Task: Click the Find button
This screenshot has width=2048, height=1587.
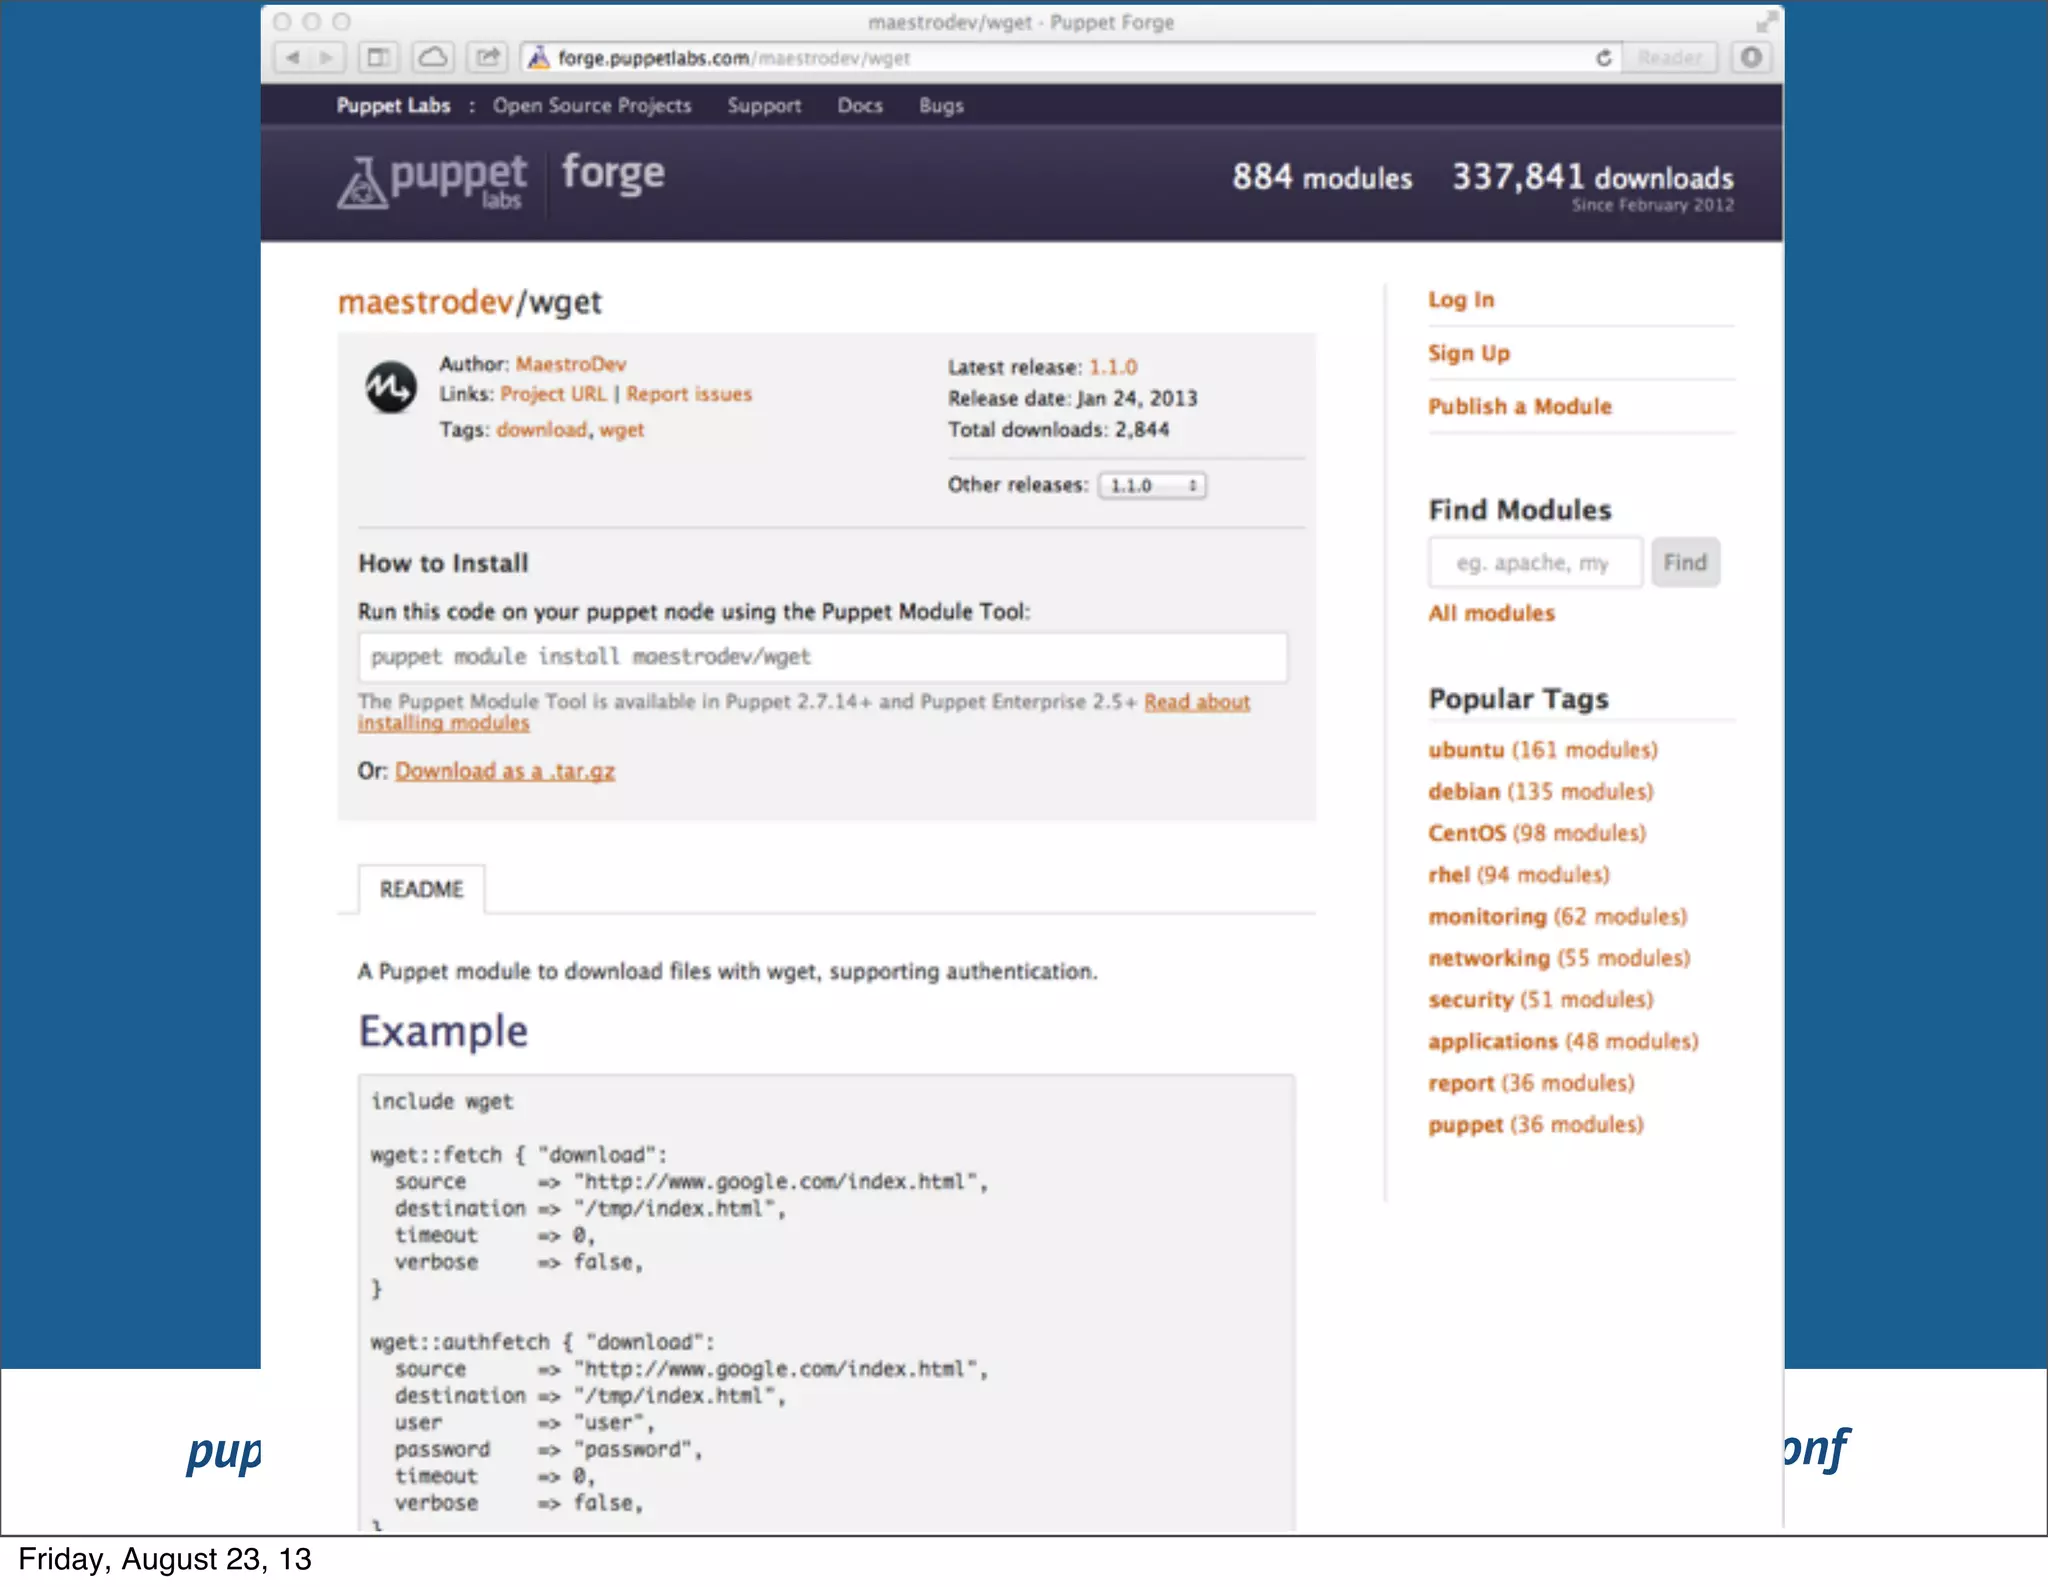Action: pos(1685,563)
